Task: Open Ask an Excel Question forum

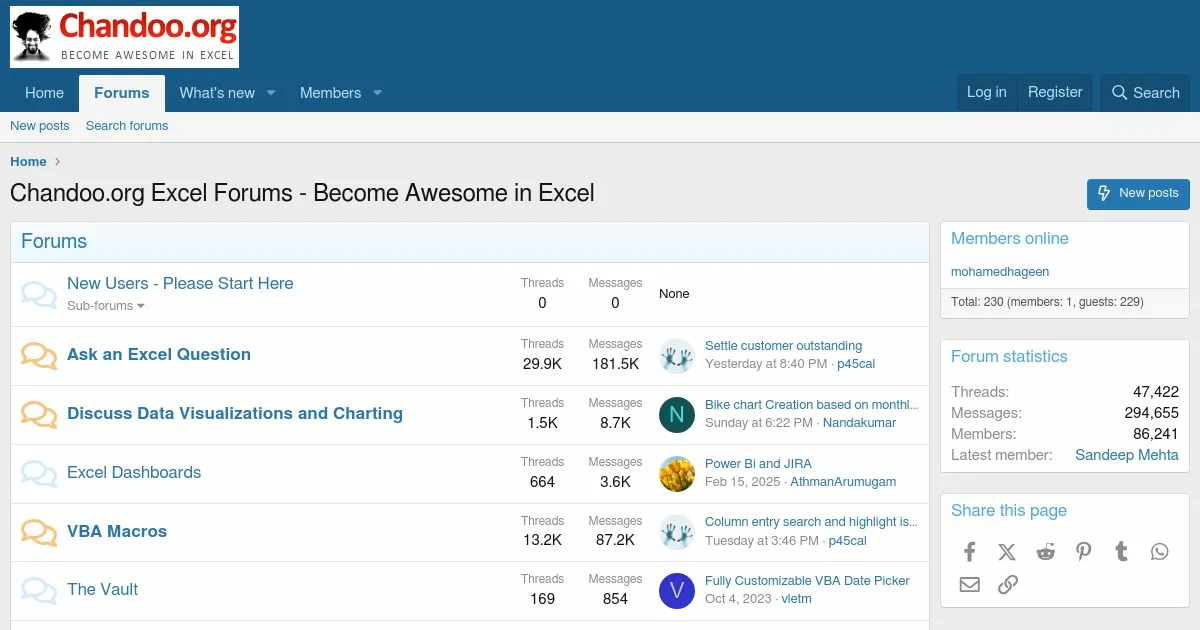Action: click(x=159, y=355)
